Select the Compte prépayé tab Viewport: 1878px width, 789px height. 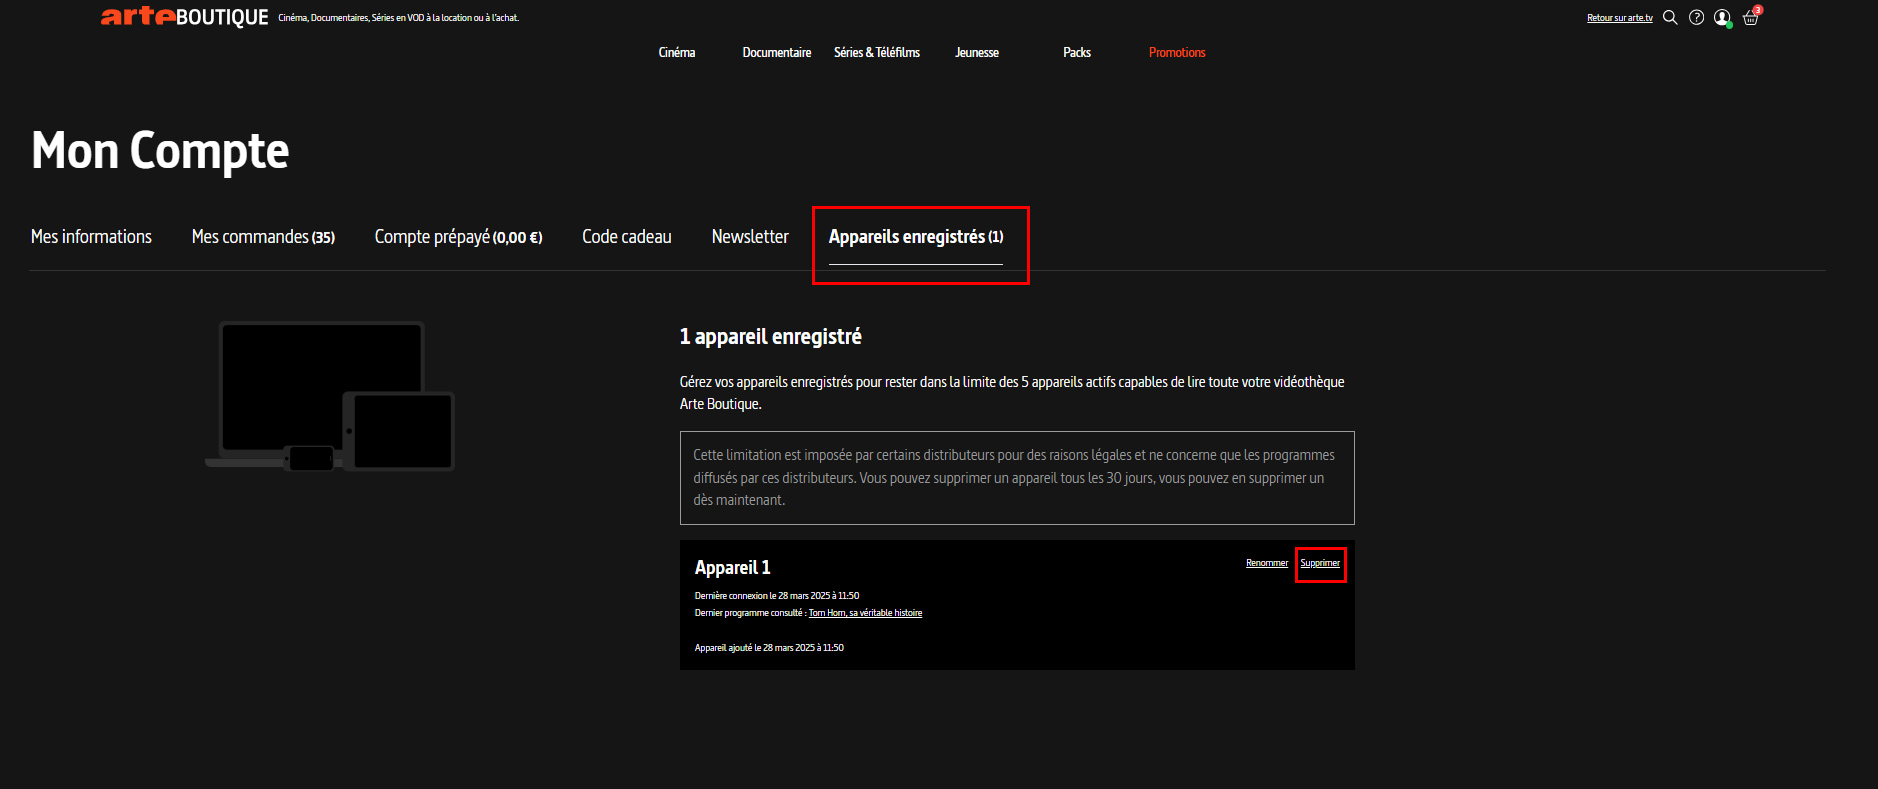tap(458, 237)
